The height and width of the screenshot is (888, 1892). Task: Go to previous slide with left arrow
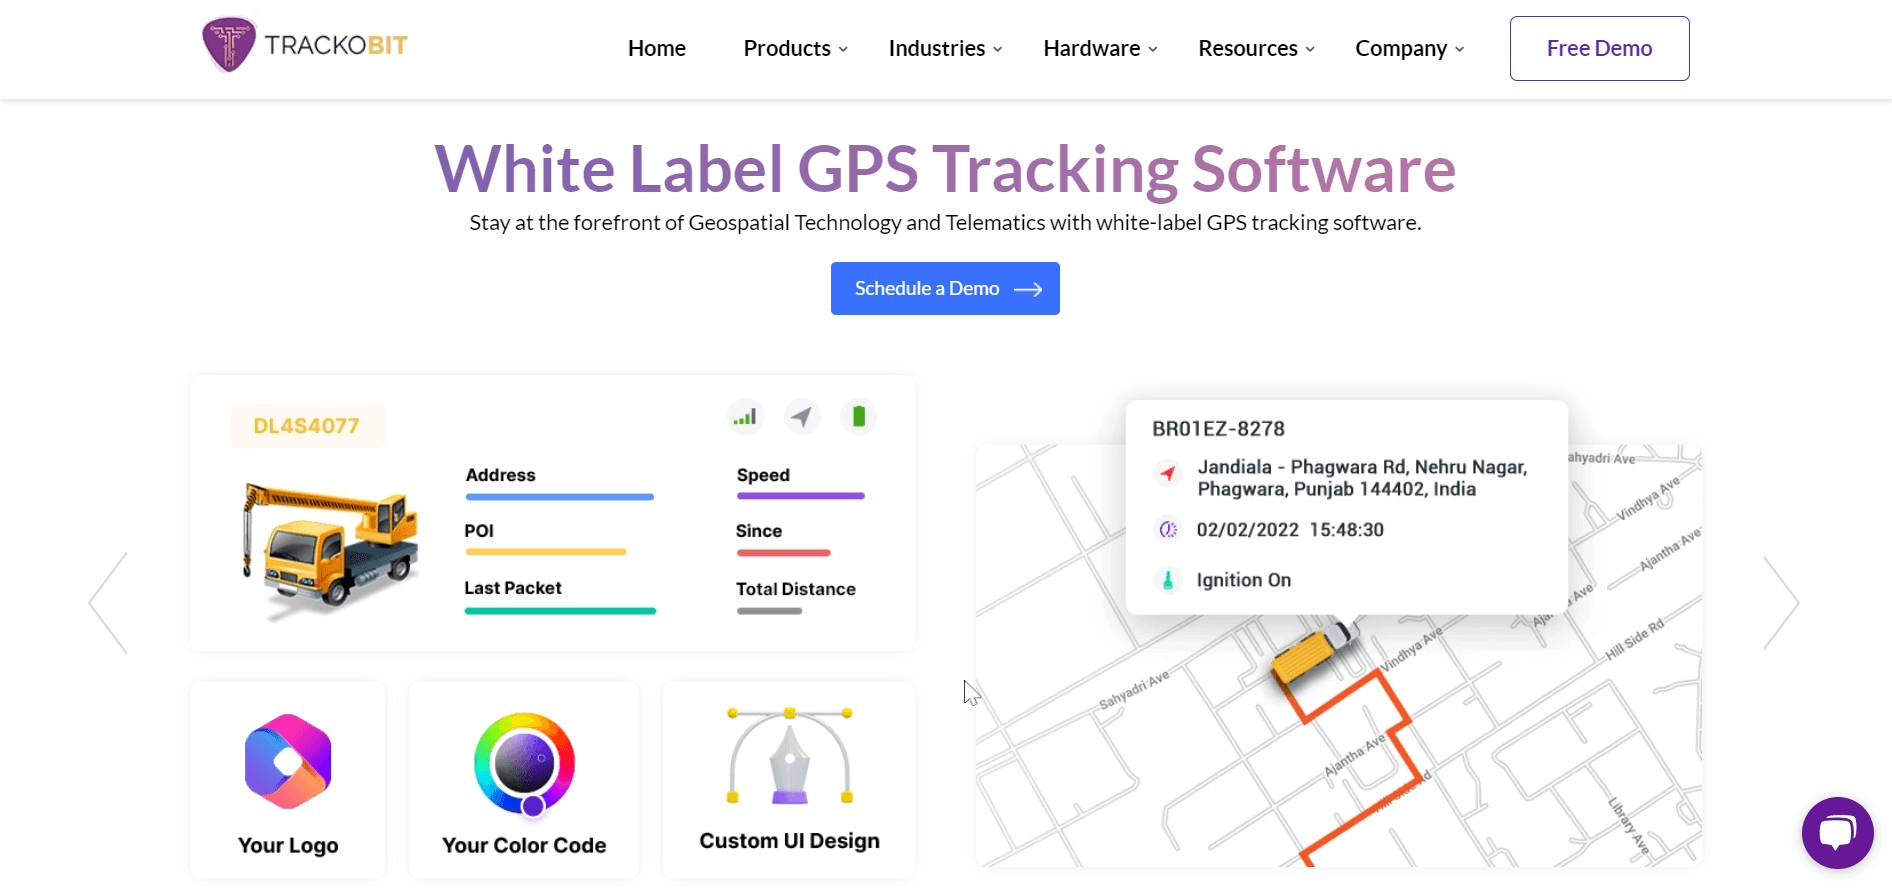coord(108,603)
